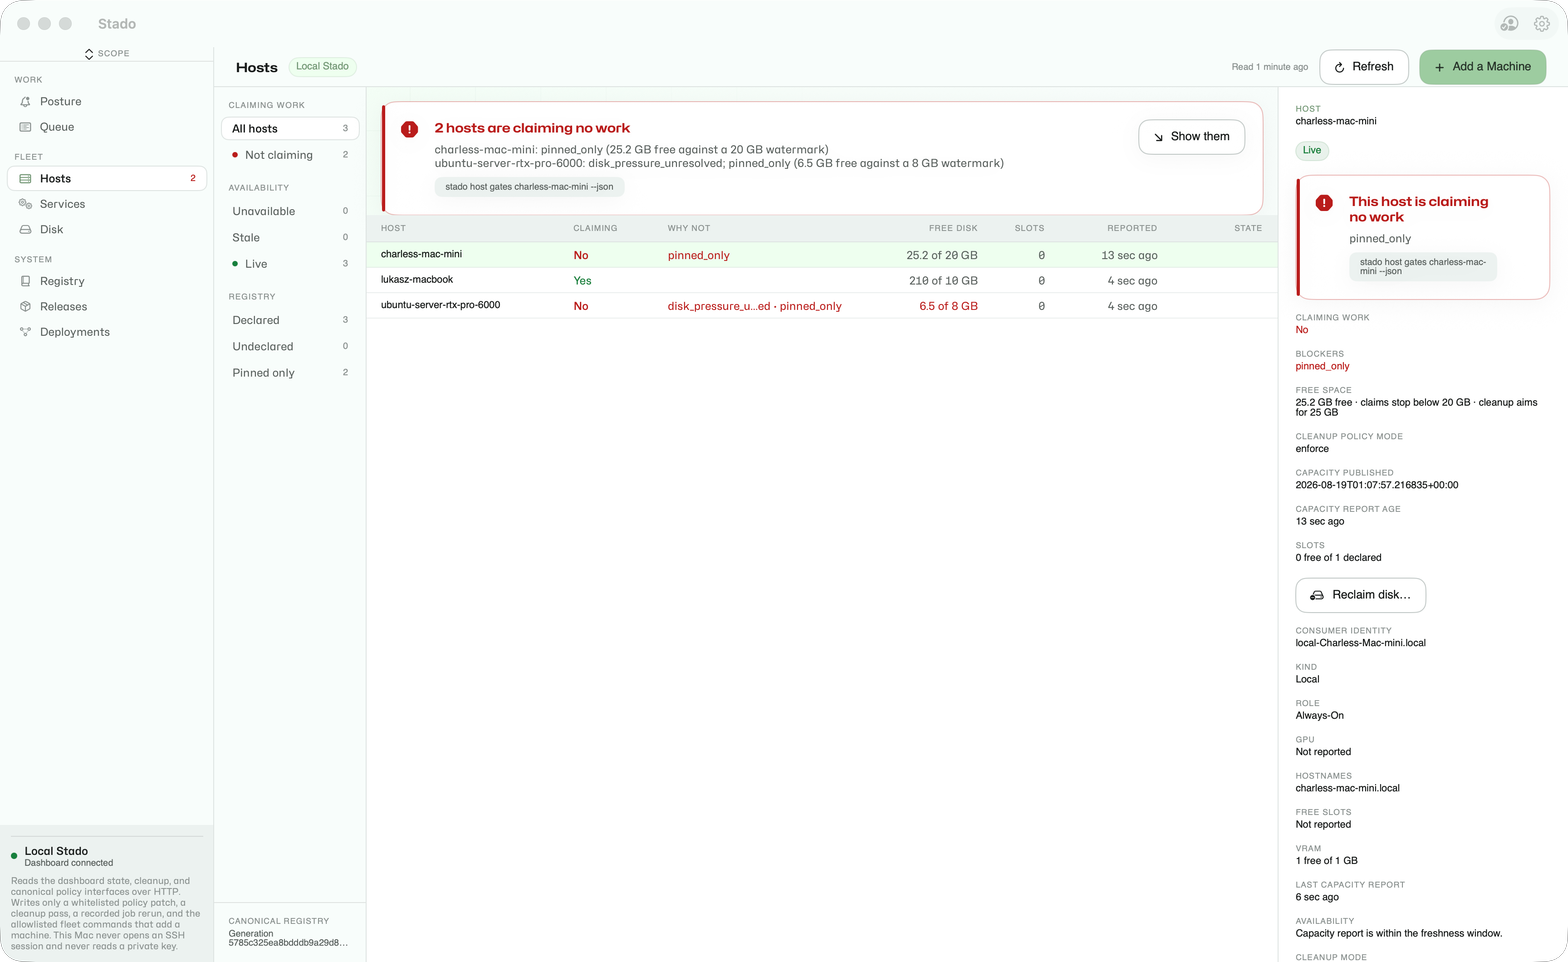The image size is (1568, 962).
Task: Open Disk in the sidebar
Action: coord(107,230)
